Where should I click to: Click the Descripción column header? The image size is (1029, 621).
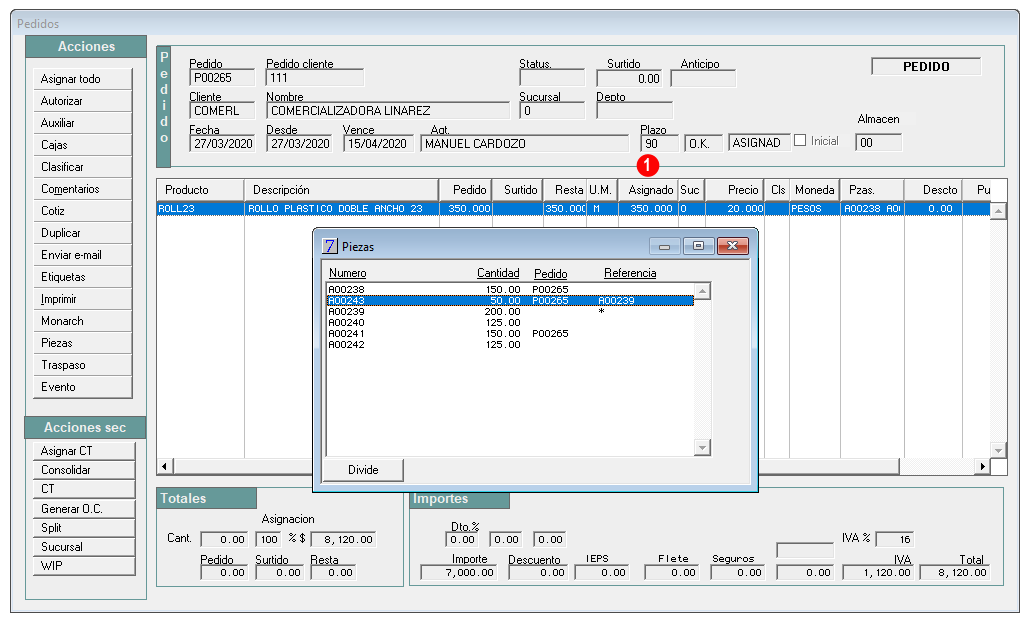coord(341,190)
